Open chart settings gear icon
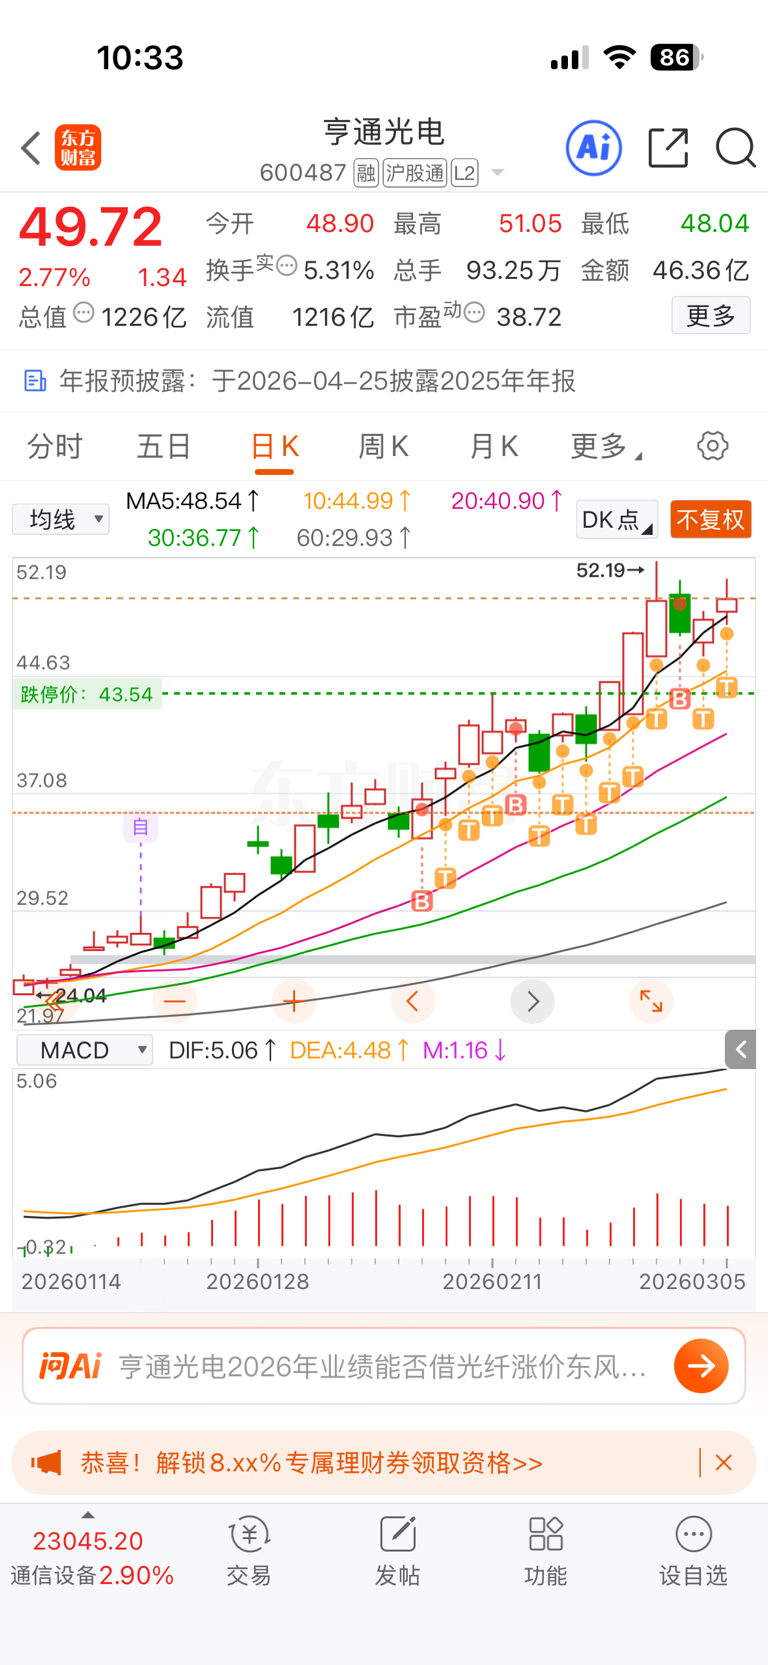769x1665 pixels. click(x=712, y=446)
